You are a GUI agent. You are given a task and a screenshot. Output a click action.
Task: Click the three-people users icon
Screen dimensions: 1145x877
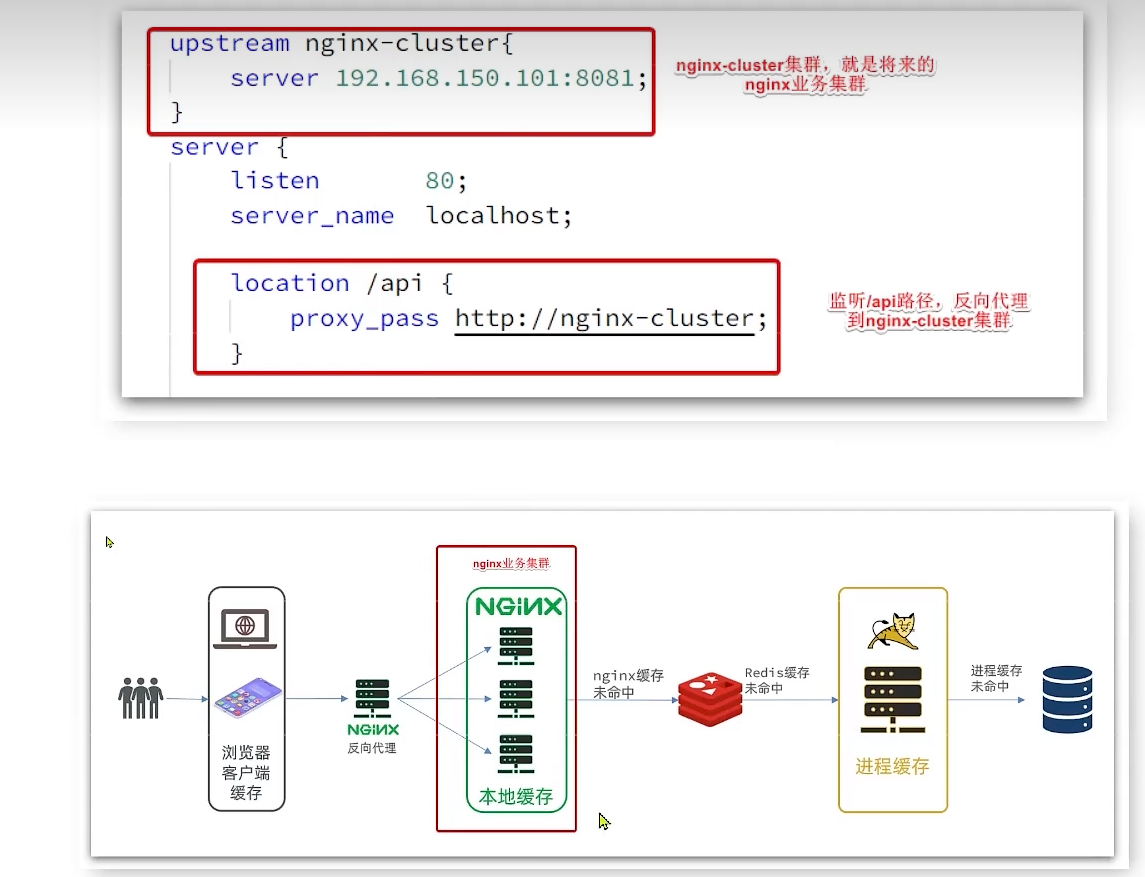pyautogui.click(x=140, y=698)
